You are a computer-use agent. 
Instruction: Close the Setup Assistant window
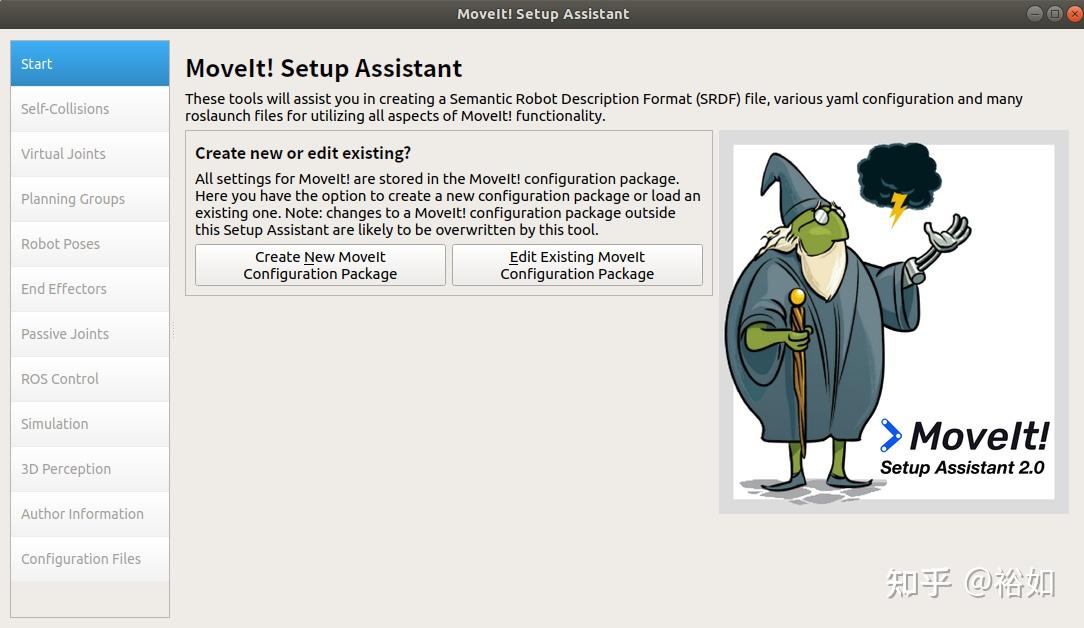coord(1075,14)
